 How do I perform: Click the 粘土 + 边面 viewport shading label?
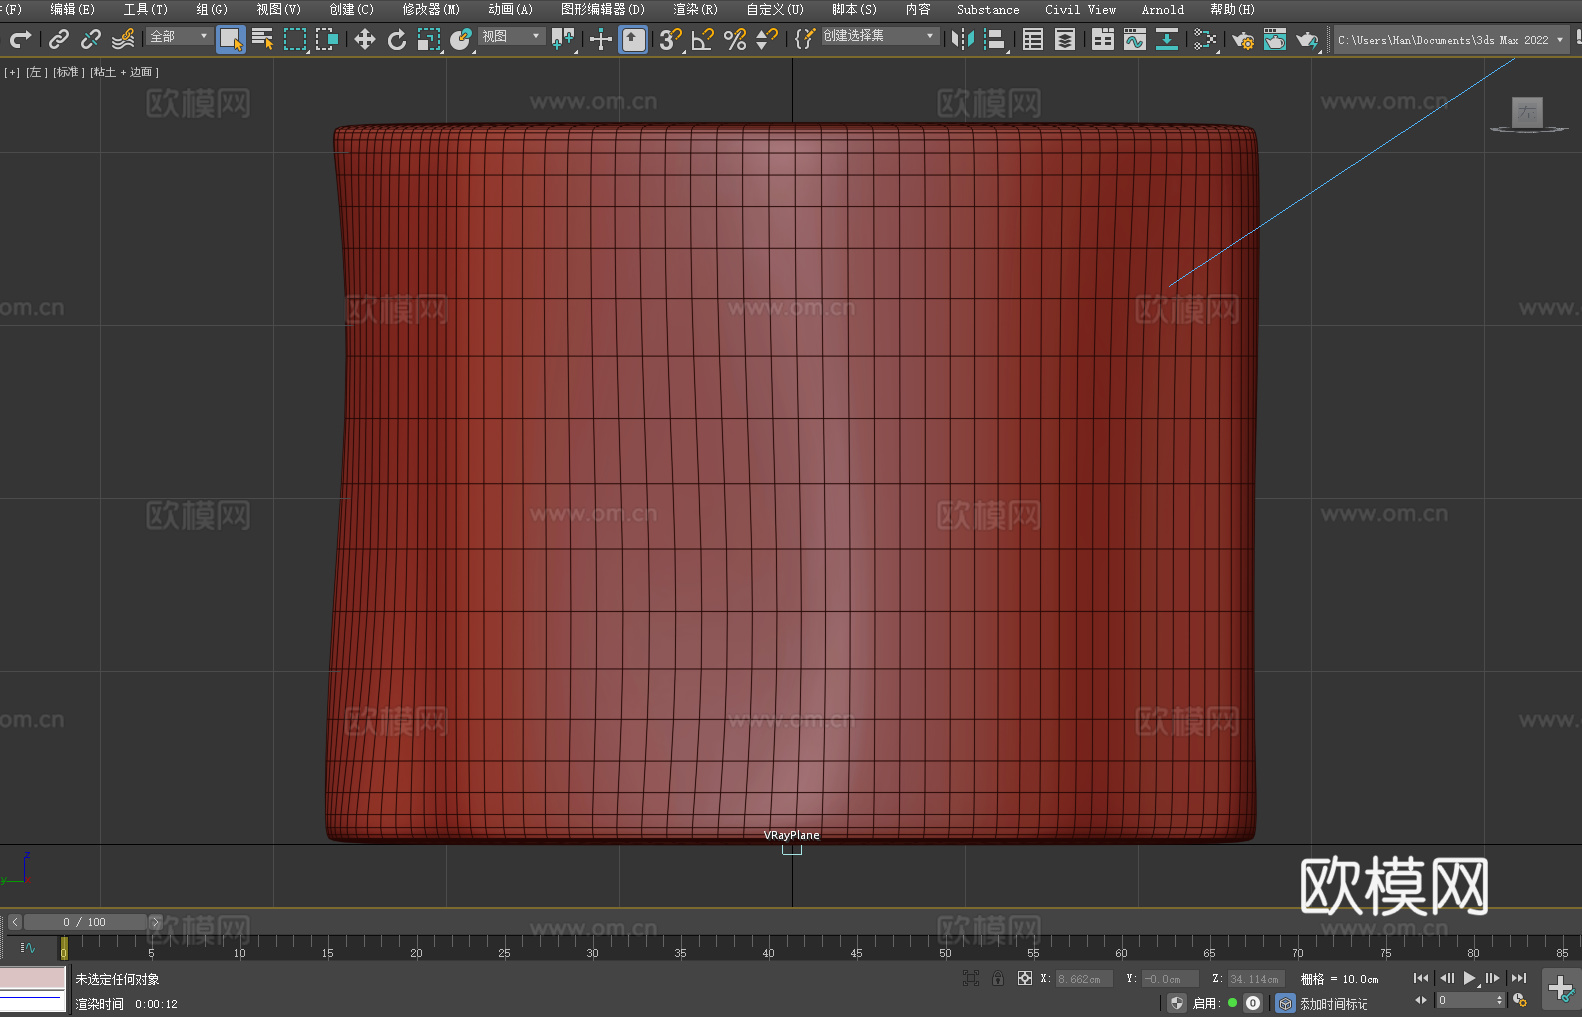124,72
